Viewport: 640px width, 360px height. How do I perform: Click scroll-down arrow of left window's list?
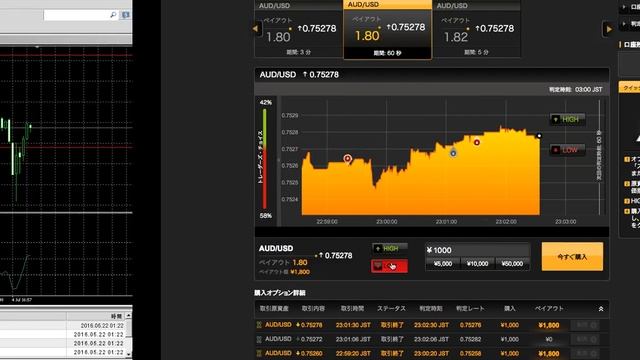(x=129, y=355)
